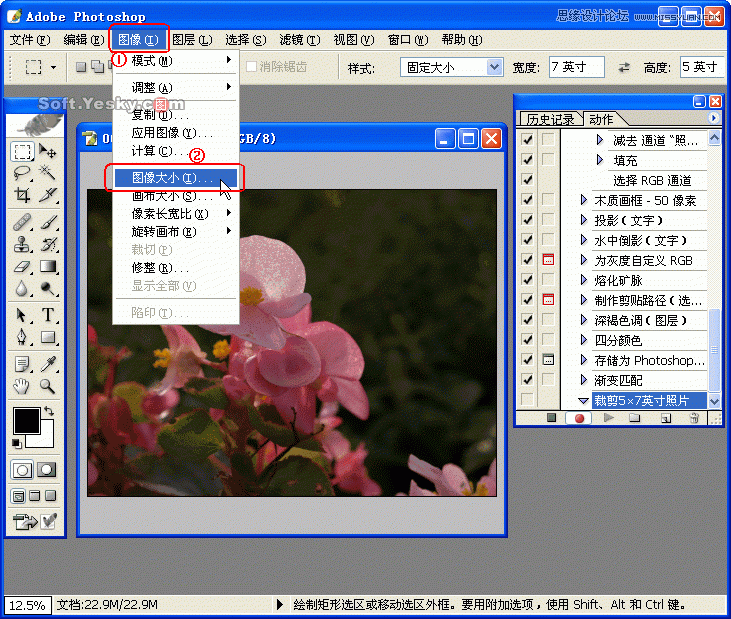Viewport: 731px width, 619px height.
Task: Expand the 水中倒影(文字) action
Action: 583,240
